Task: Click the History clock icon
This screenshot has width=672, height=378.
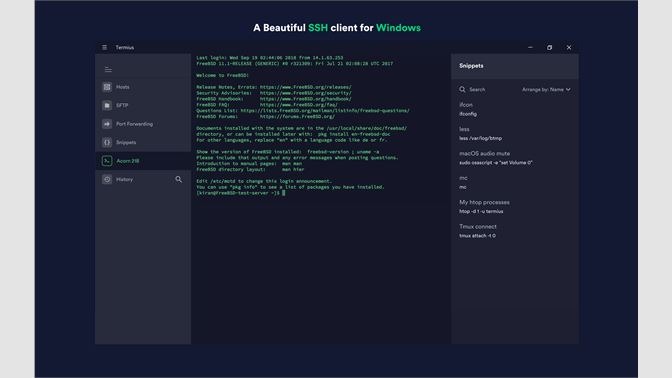Action: pyautogui.click(x=107, y=180)
